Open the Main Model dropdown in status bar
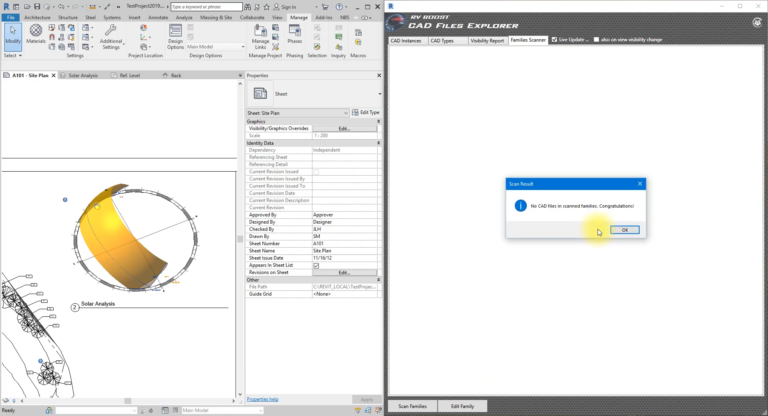This screenshot has height=416, width=768. (x=222, y=410)
